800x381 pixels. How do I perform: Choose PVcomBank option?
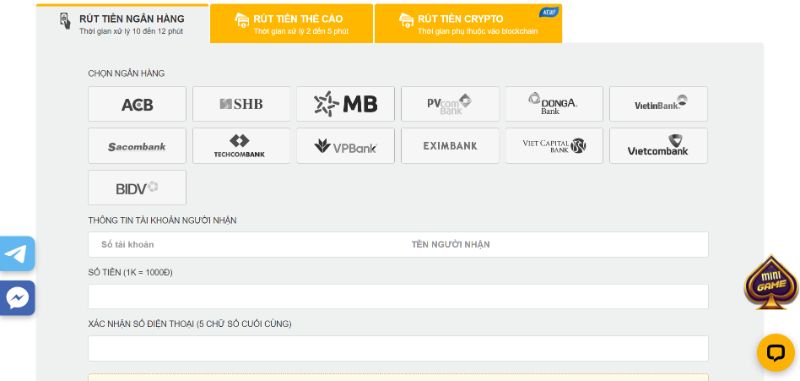(450, 104)
